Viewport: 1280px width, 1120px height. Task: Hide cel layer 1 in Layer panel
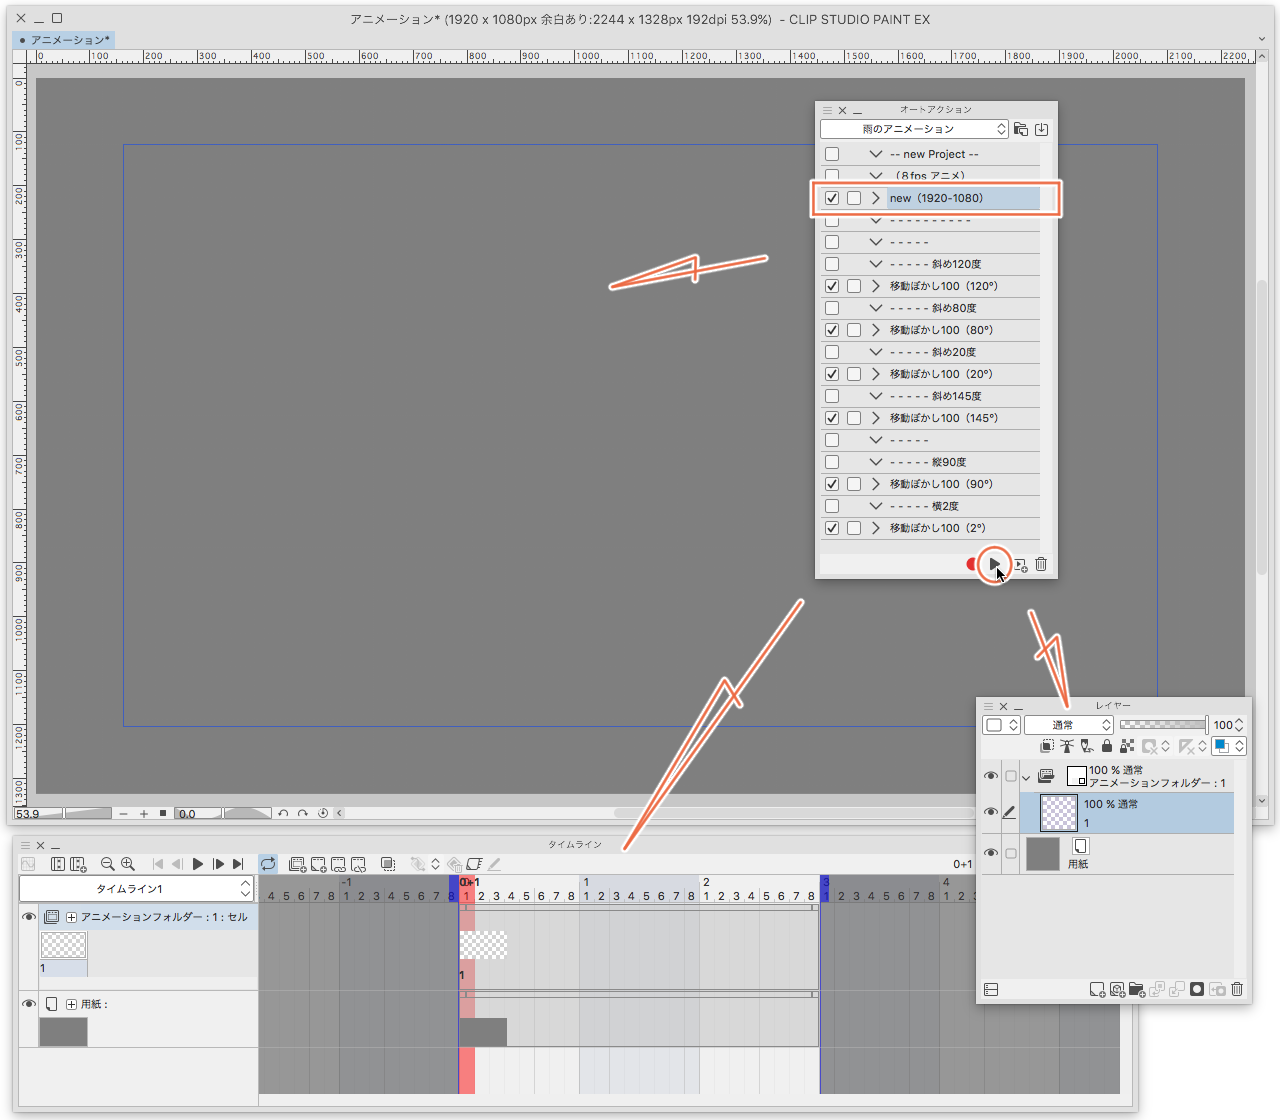[991, 812]
